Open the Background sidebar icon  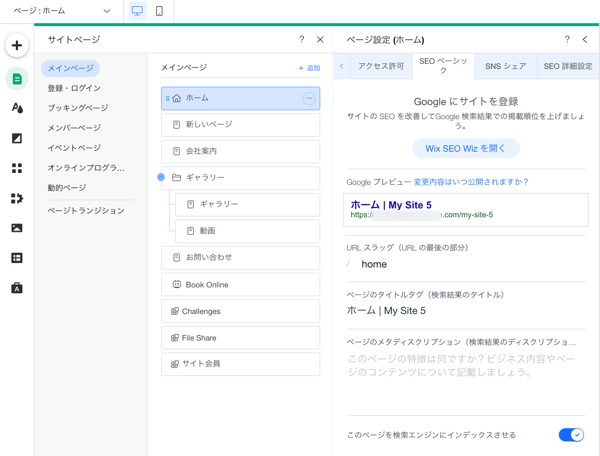tap(16, 138)
